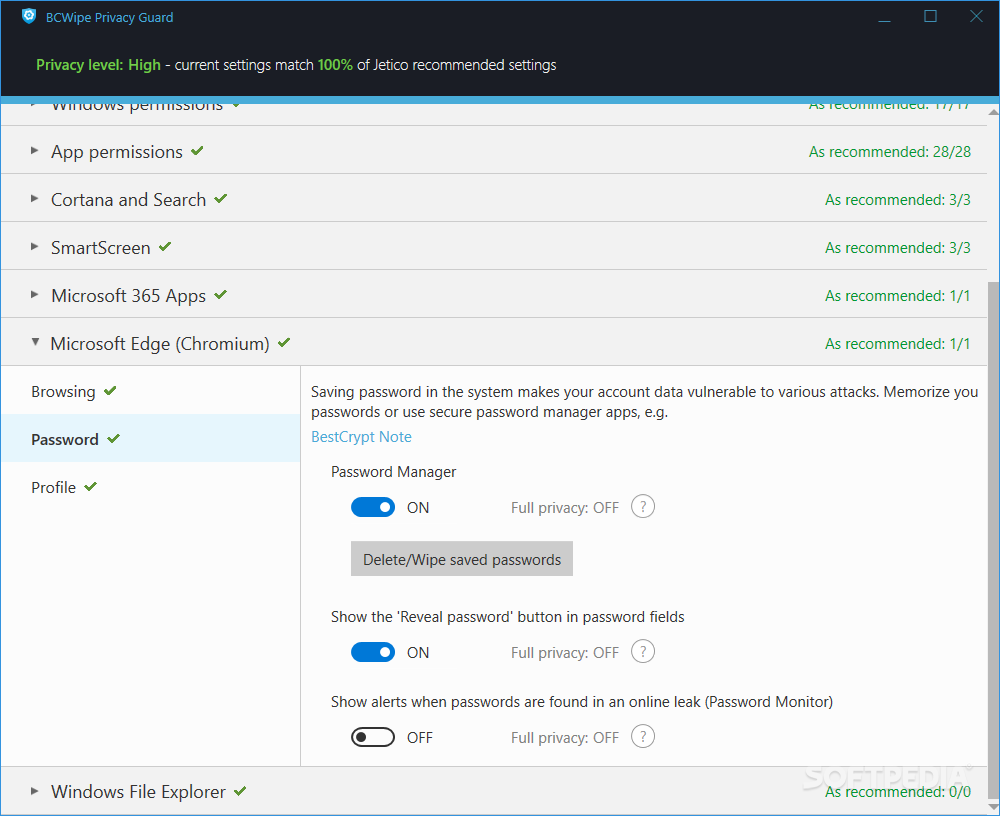Click the checkmark beside Microsoft Edge (Chromium)
The width and height of the screenshot is (1000, 816).
pyautogui.click(x=284, y=342)
